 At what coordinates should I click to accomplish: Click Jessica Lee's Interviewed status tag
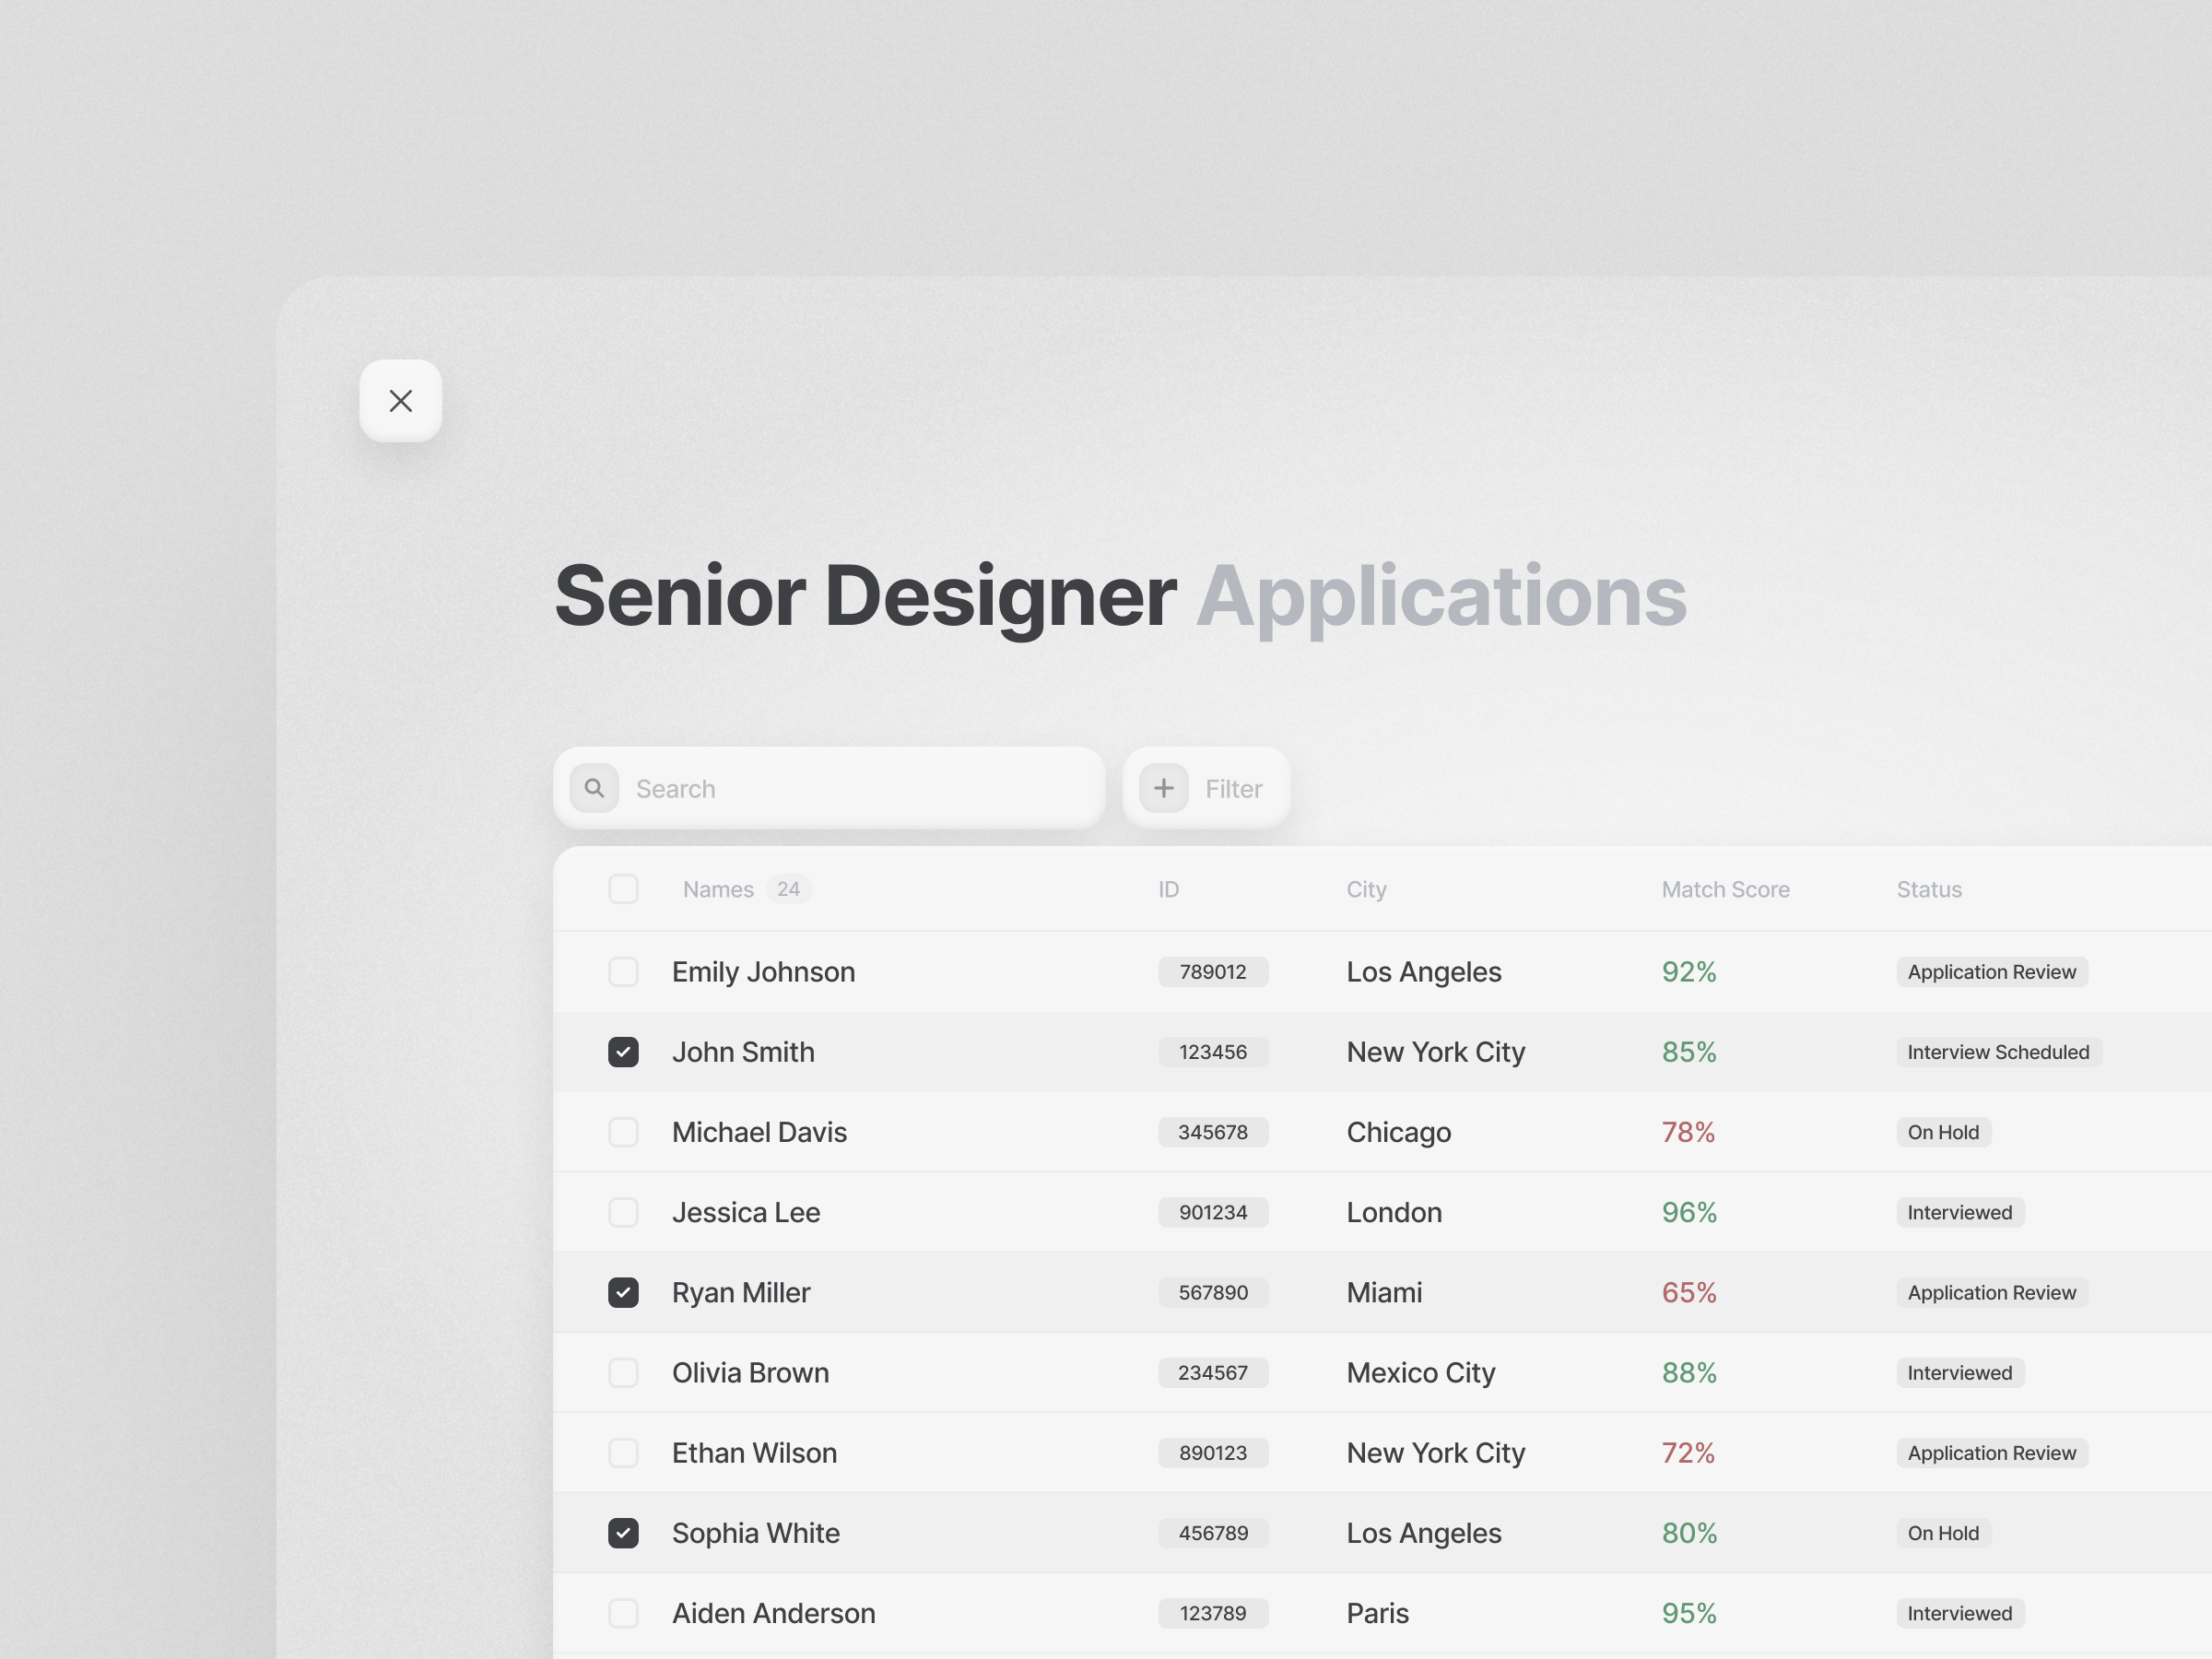[1960, 1212]
